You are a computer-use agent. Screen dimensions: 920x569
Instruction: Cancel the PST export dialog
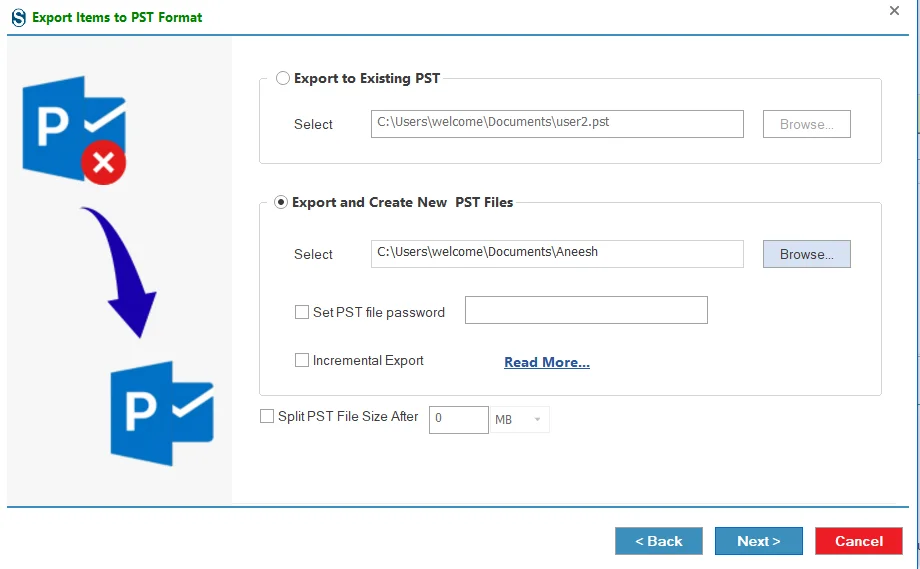tap(859, 541)
